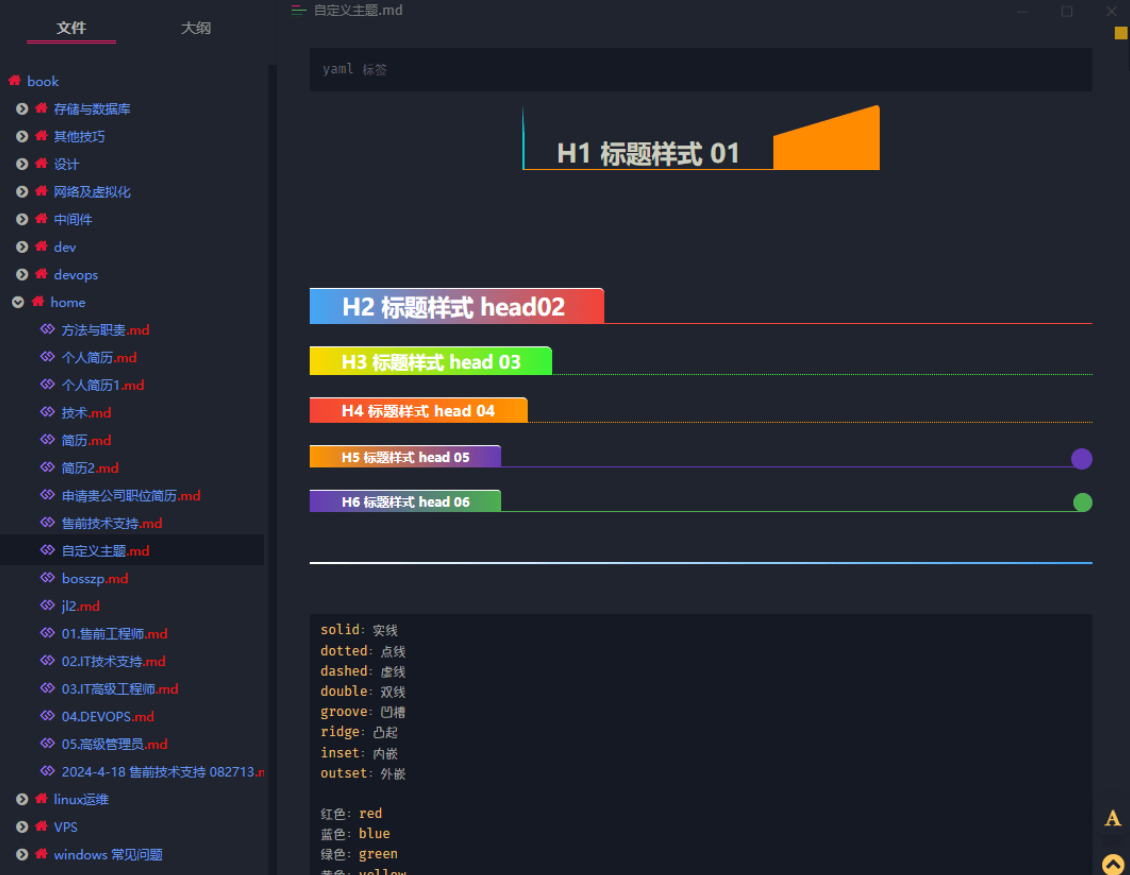The height and width of the screenshot is (875, 1130).
Task: Click the 中间件 folder icon
Action: pos(41,218)
